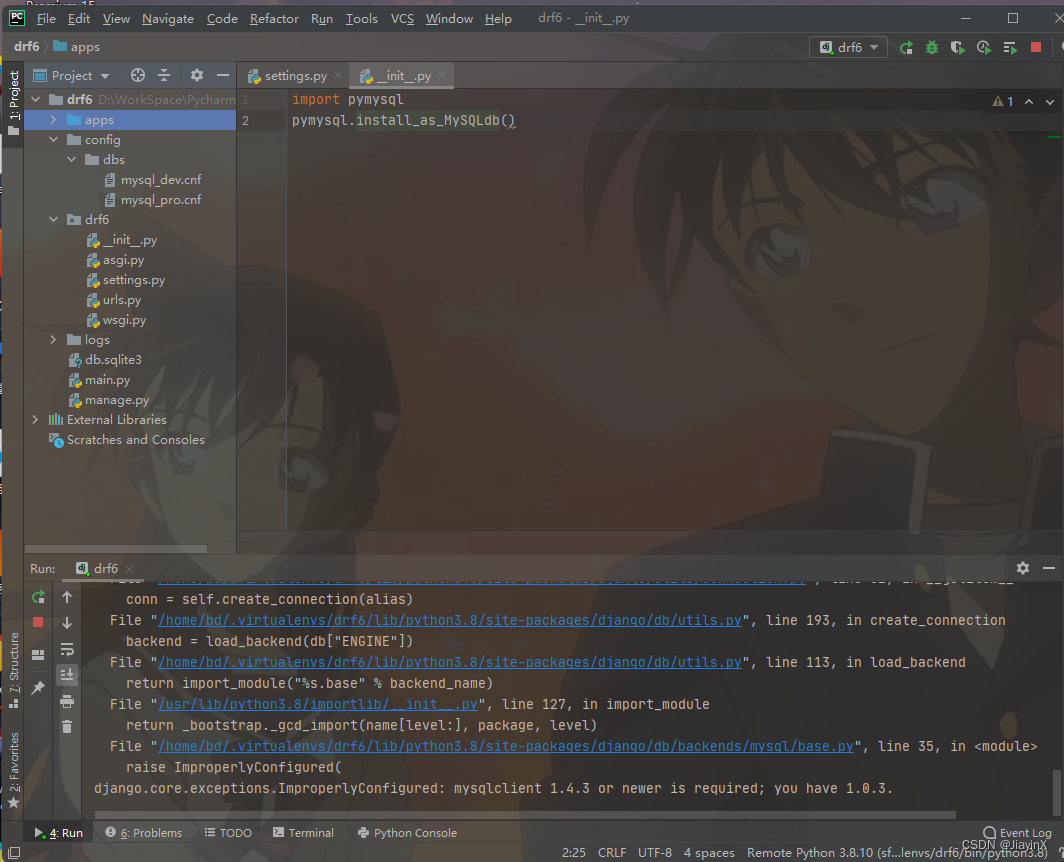Toggle the tool window quick-access icon
Image resolution: width=1064 pixels, height=862 pixels.
click(x=14, y=852)
